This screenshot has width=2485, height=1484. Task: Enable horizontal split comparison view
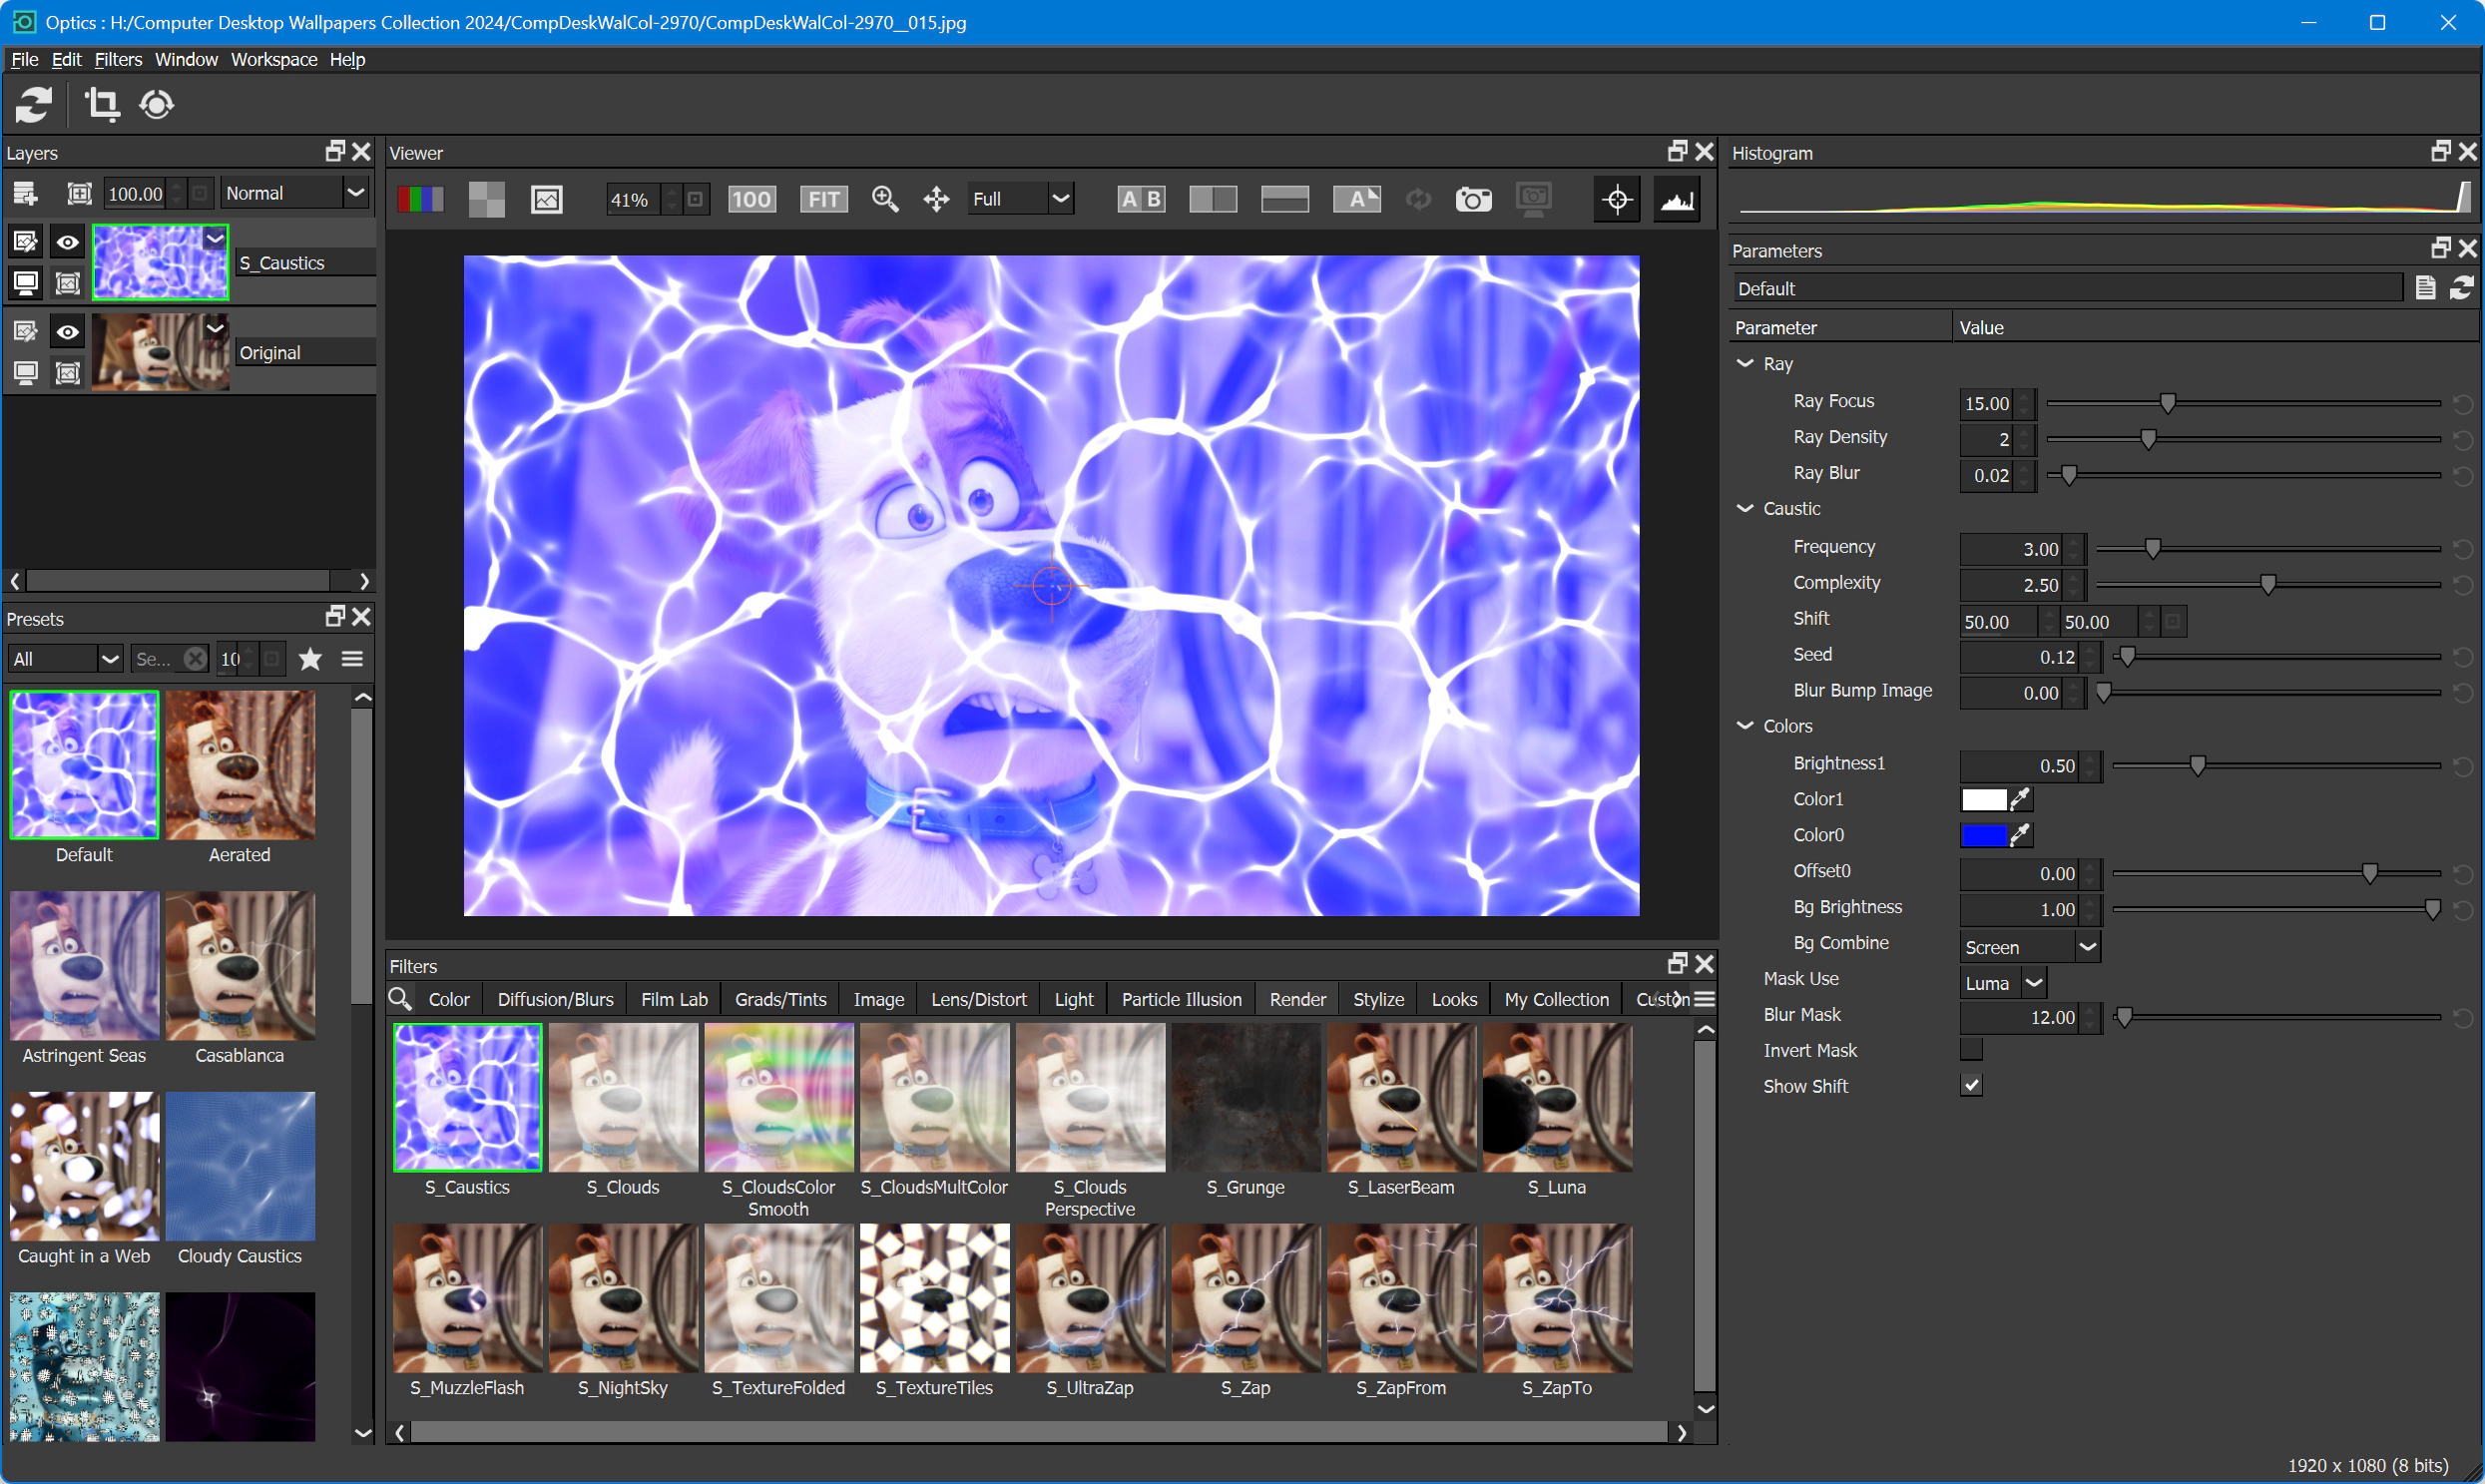[1285, 199]
